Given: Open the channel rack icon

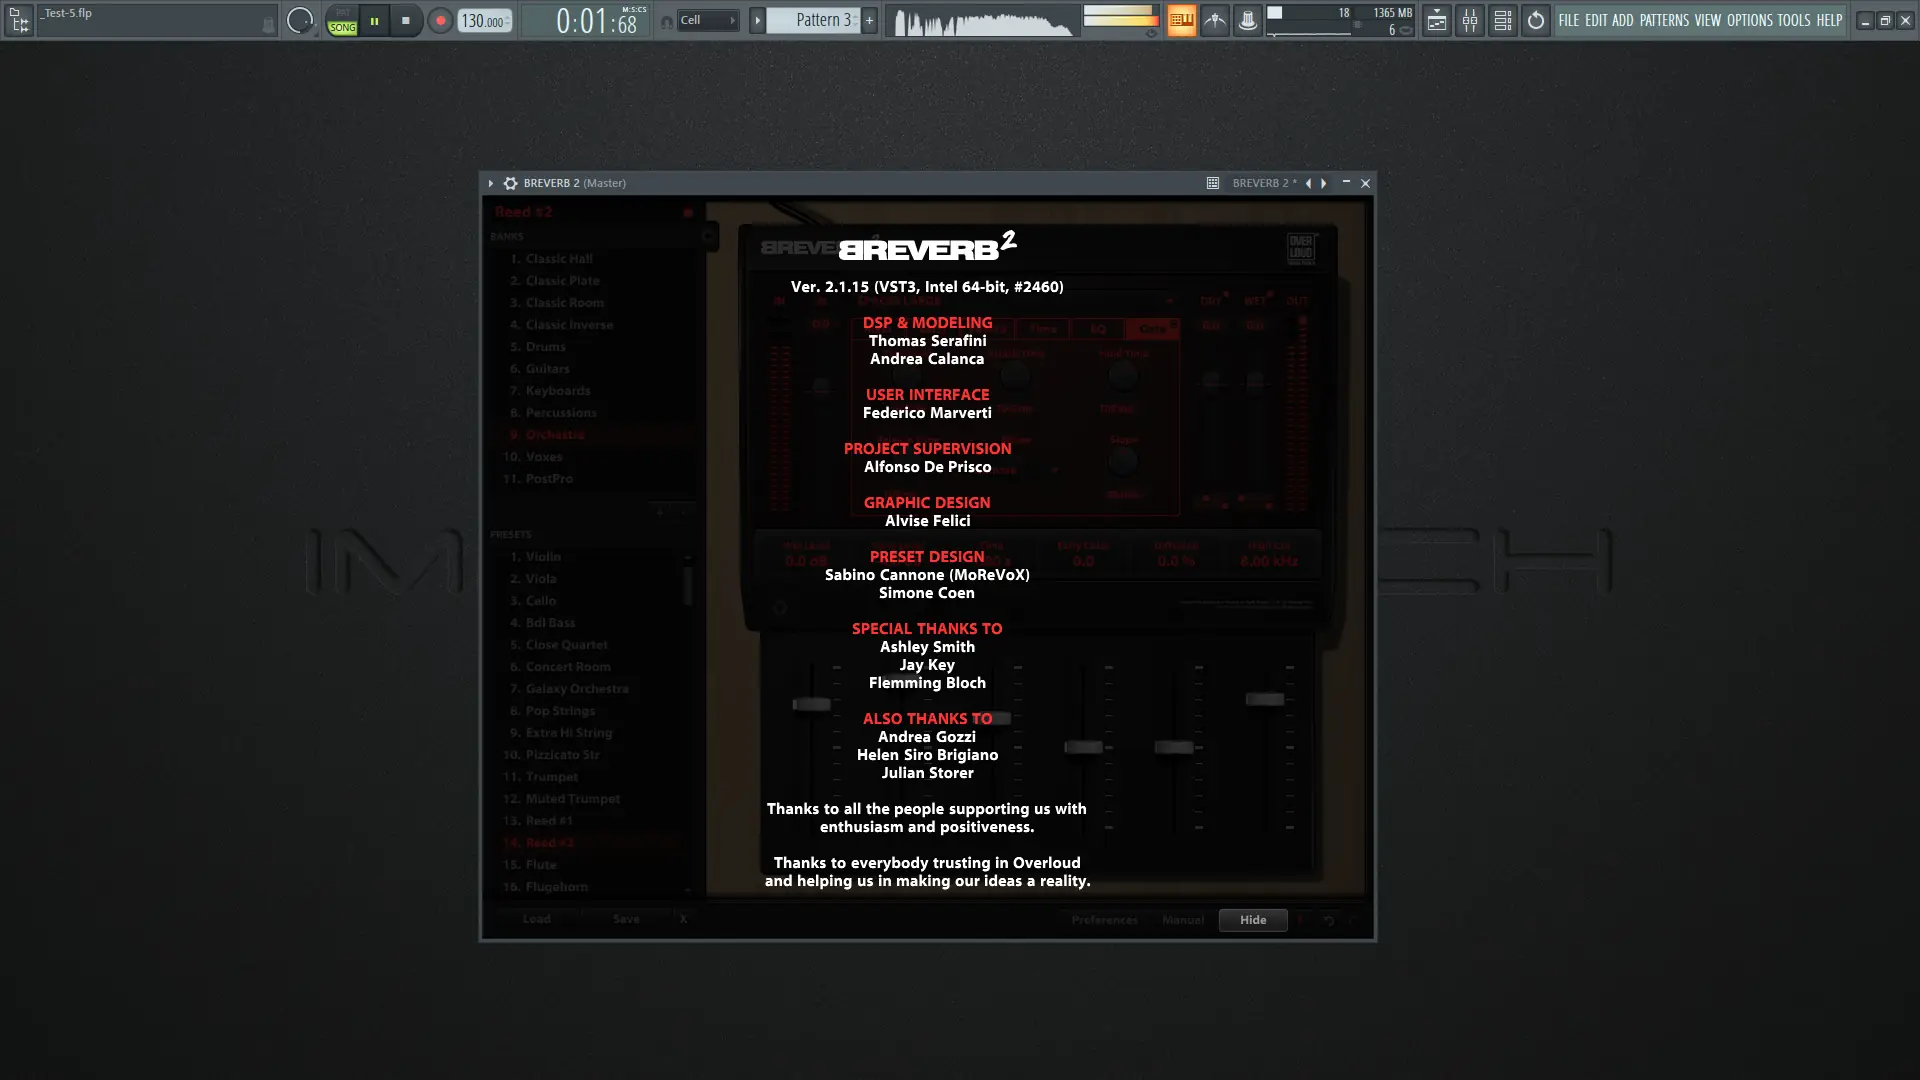Looking at the screenshot, I should [1502, 20].
